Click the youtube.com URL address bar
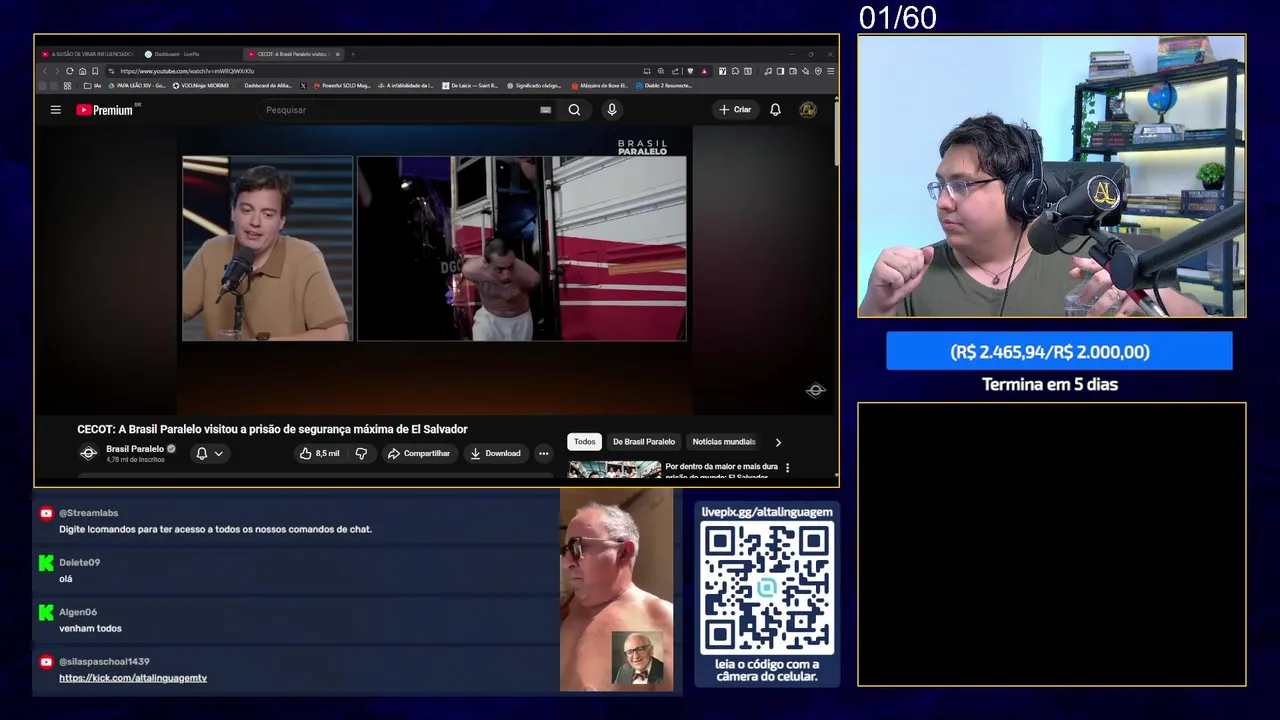Screen dimensions: 1280x720 point(380,71)
